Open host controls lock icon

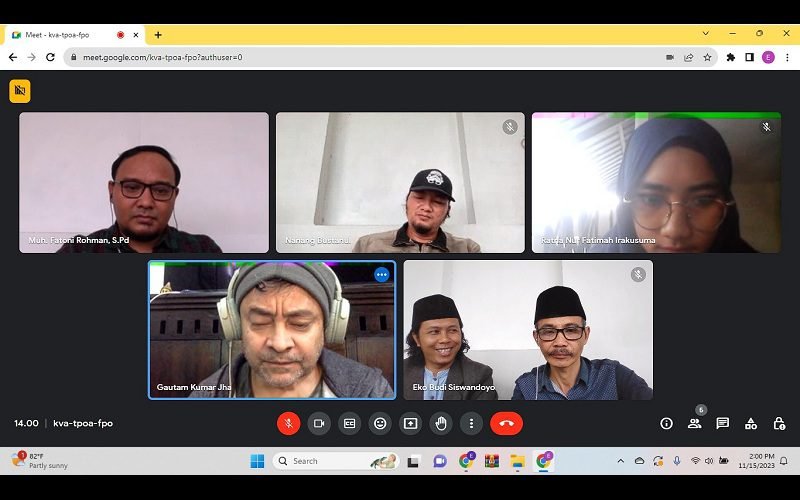point(779,423)
